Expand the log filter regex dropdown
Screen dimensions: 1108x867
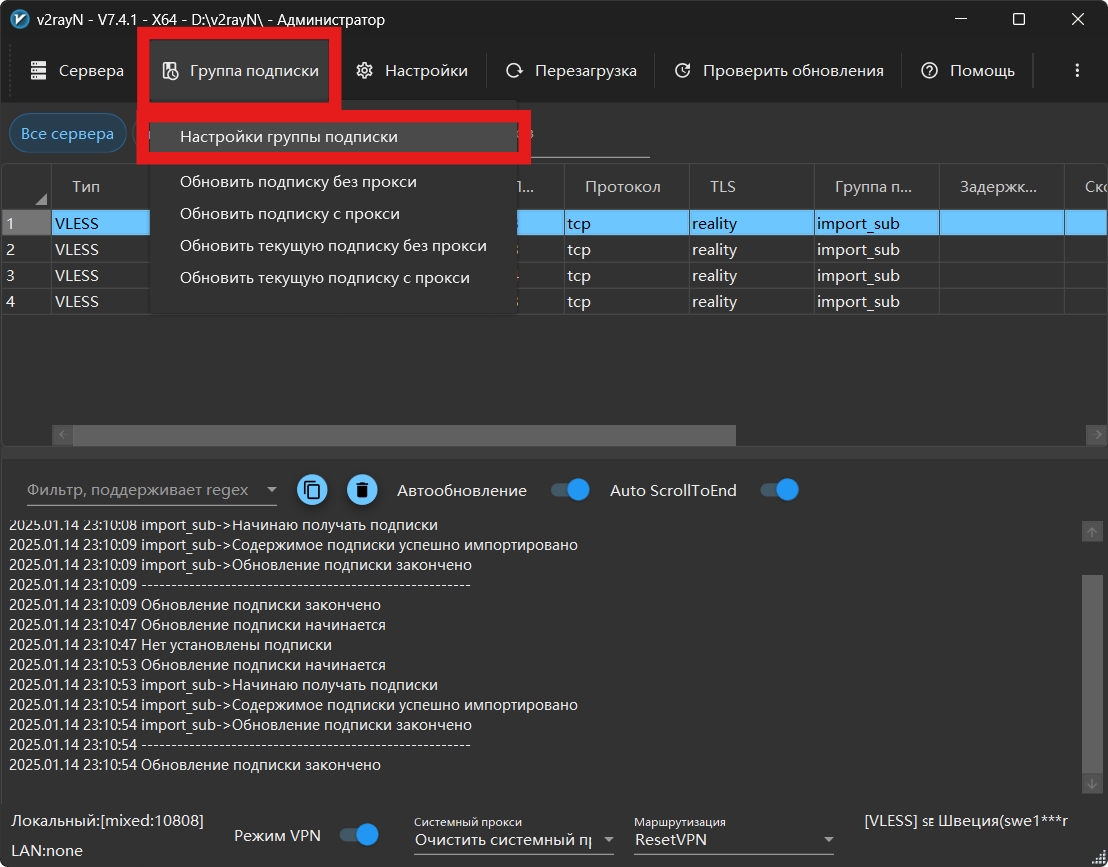[271, 490]
